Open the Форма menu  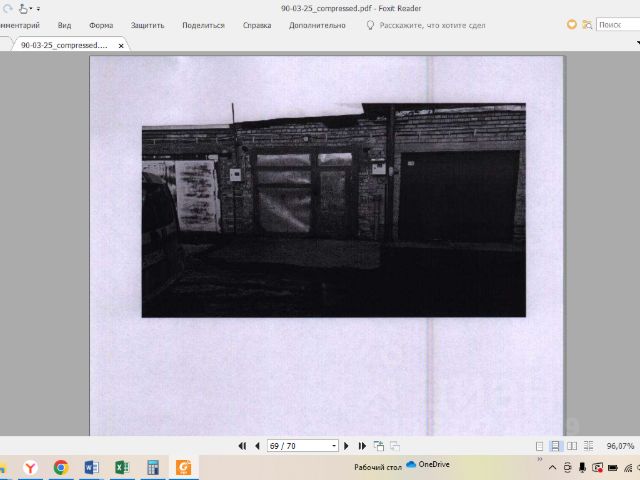coord(101,25)
